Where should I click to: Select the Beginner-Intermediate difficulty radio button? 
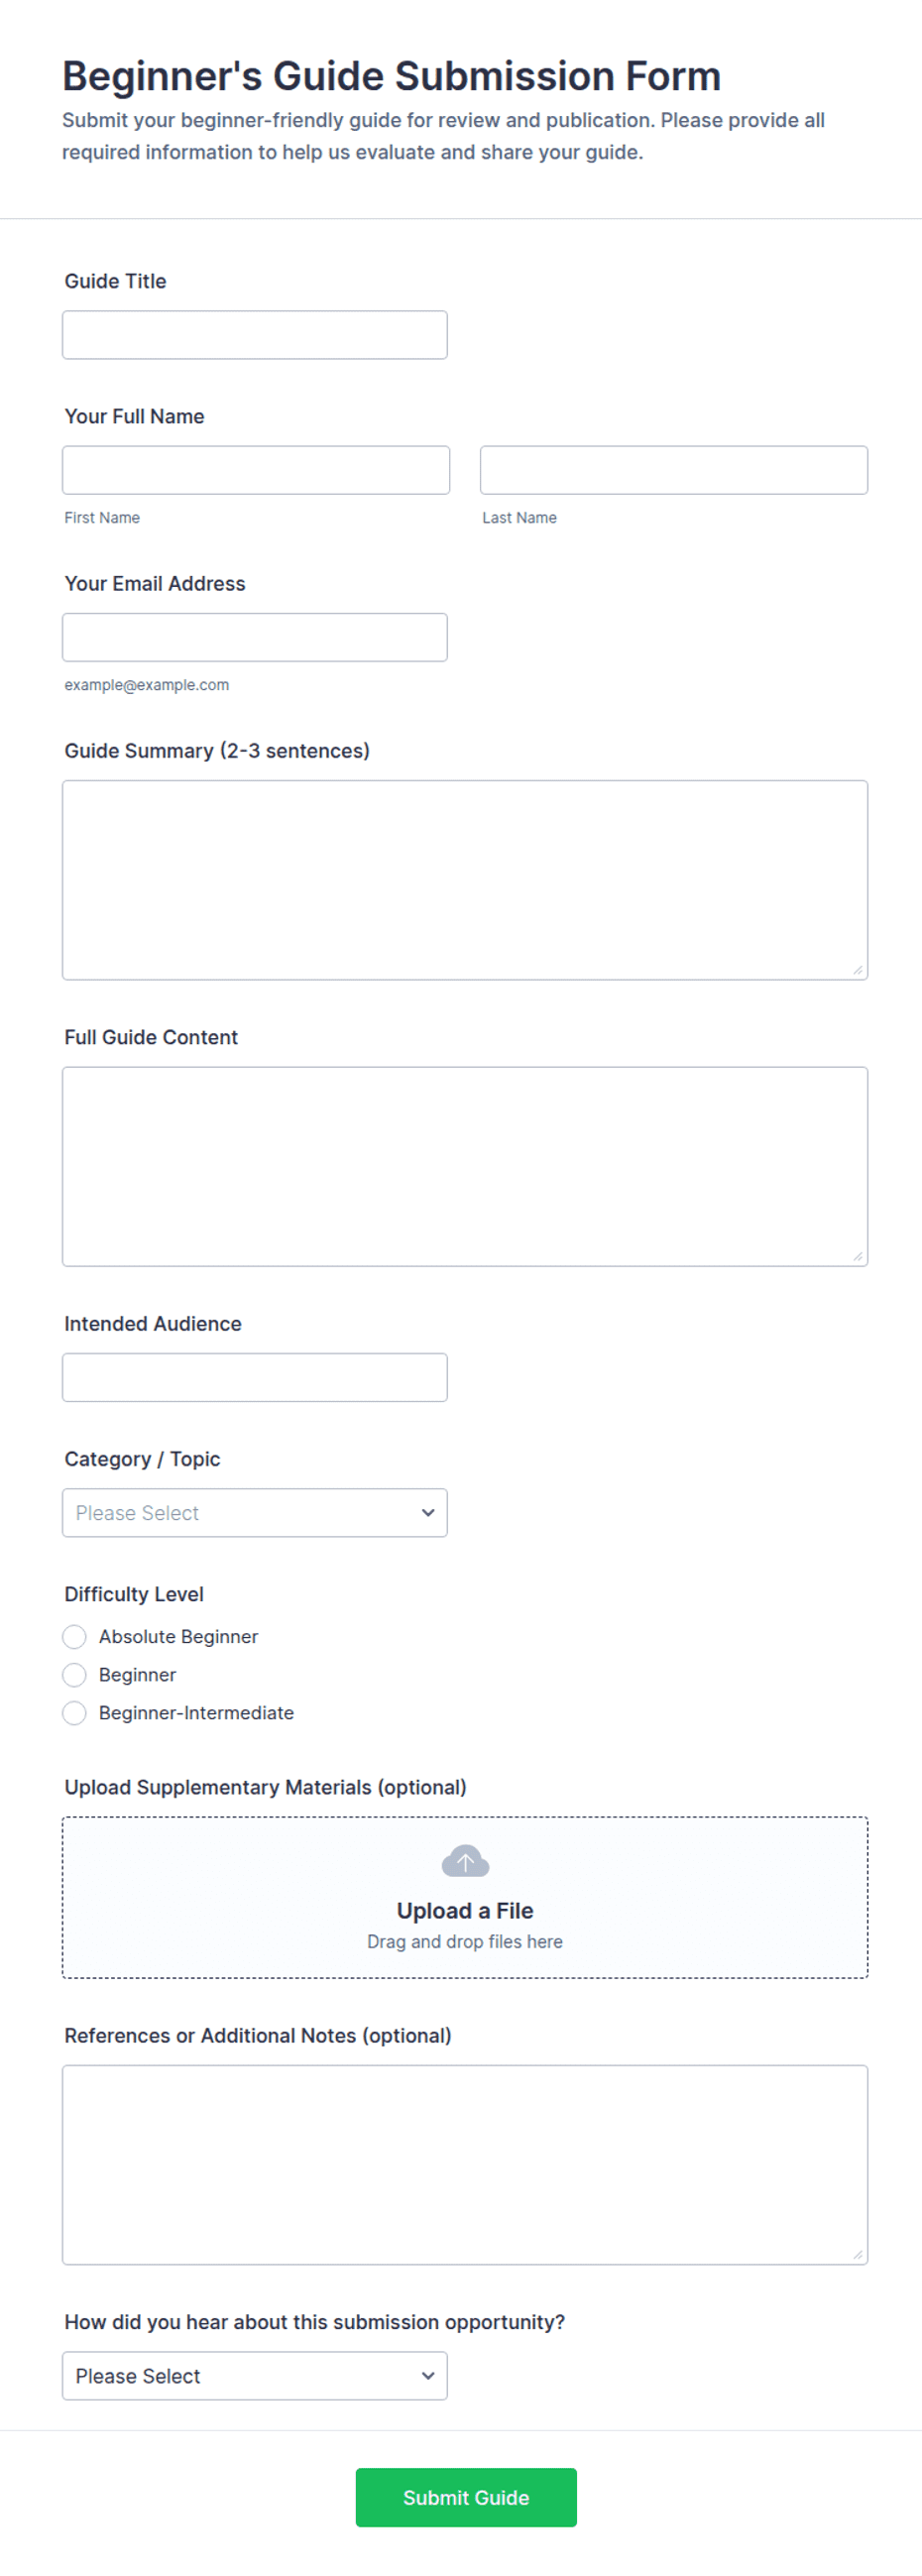[74, 1712]
